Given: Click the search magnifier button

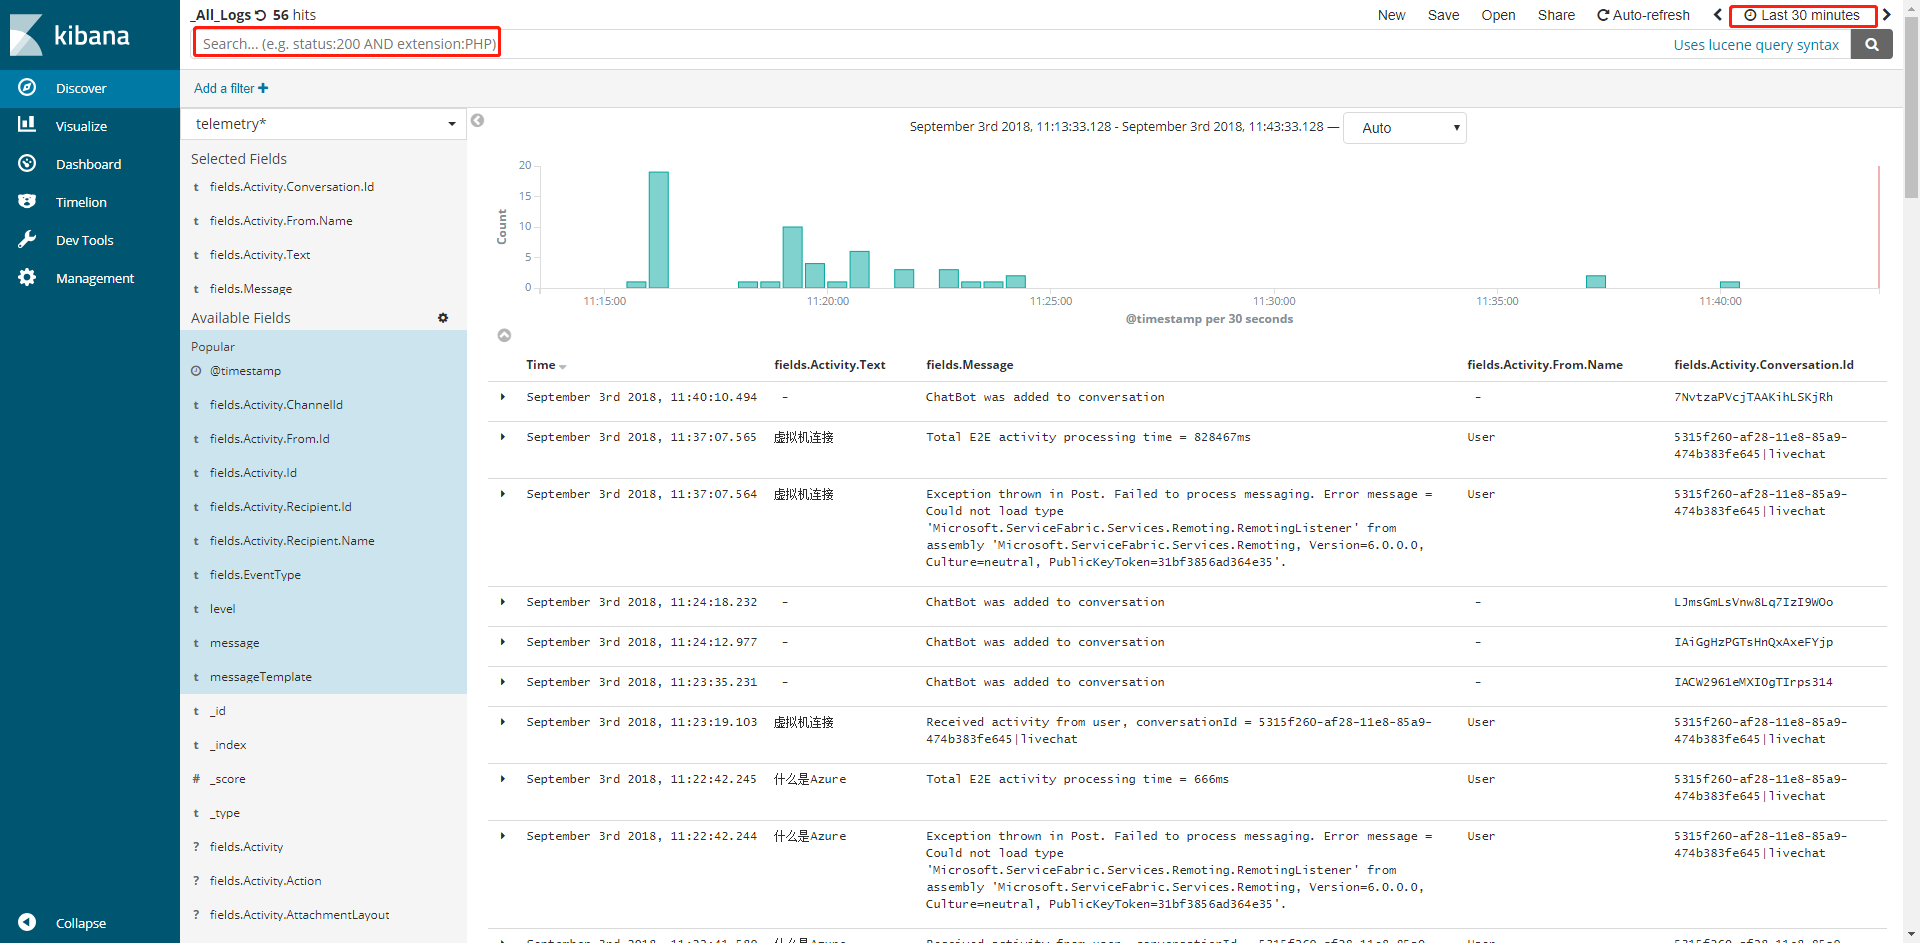Looking at the screenshot, I should pyautogui.click(x=1871, y=44).
